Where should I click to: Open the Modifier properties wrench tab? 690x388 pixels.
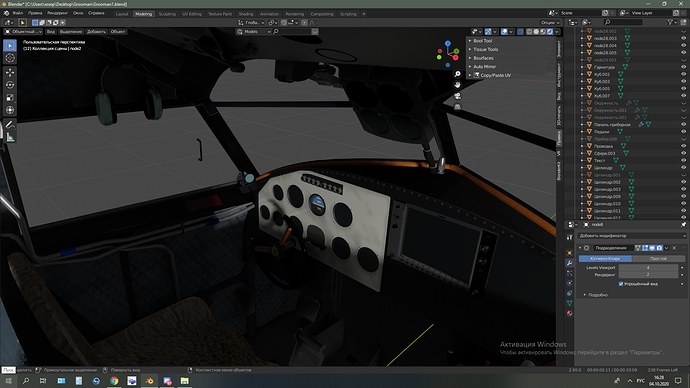tap(569, 263)
